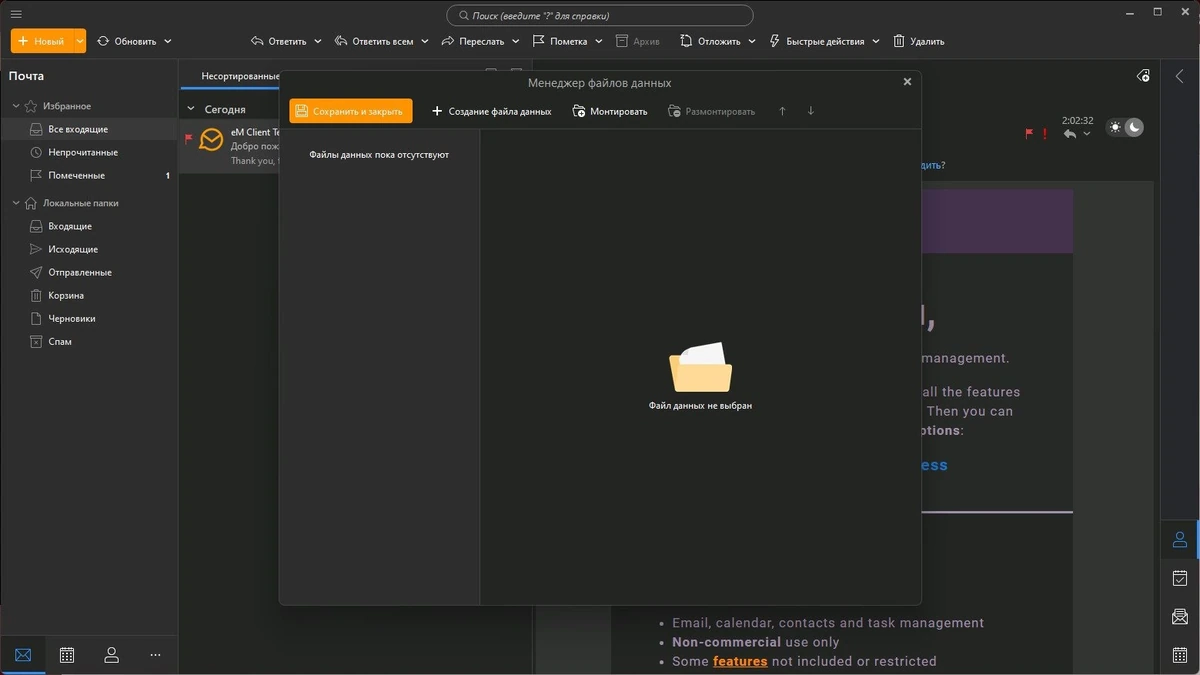Select the Несортированные tab
1200x675 pixels.
point(239,76)
